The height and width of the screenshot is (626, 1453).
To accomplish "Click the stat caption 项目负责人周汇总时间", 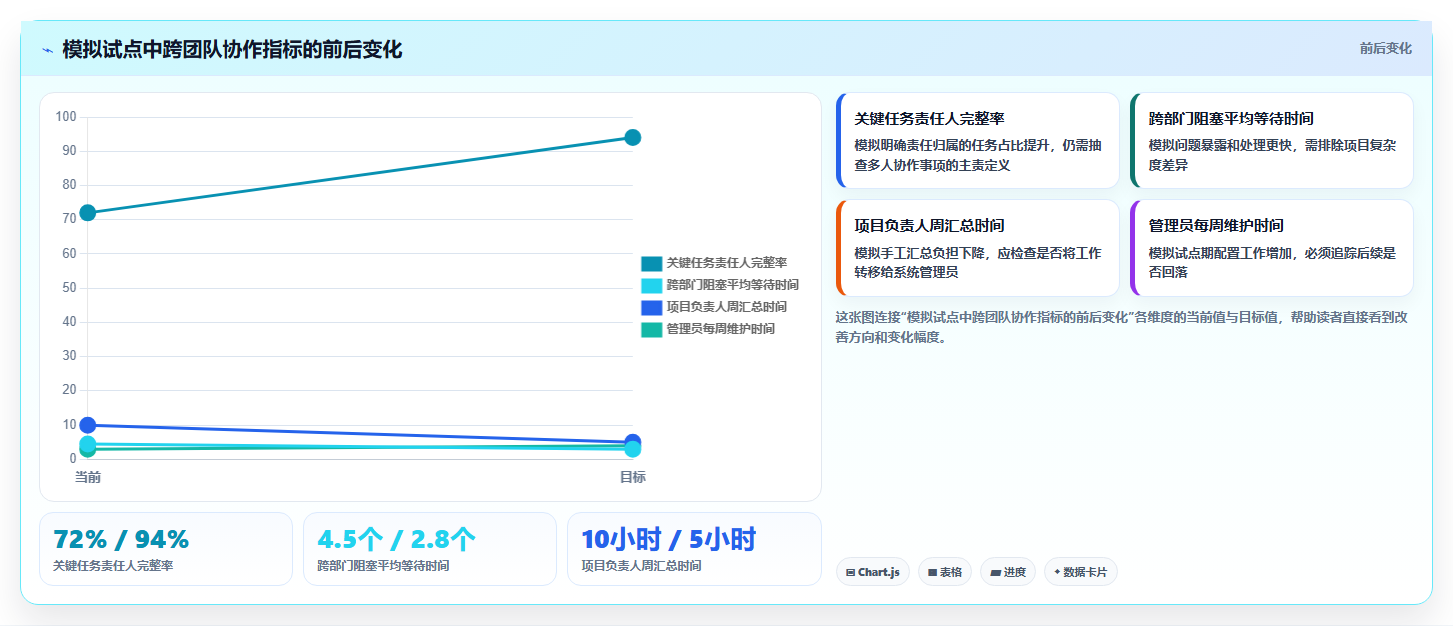I will (641, 566).
